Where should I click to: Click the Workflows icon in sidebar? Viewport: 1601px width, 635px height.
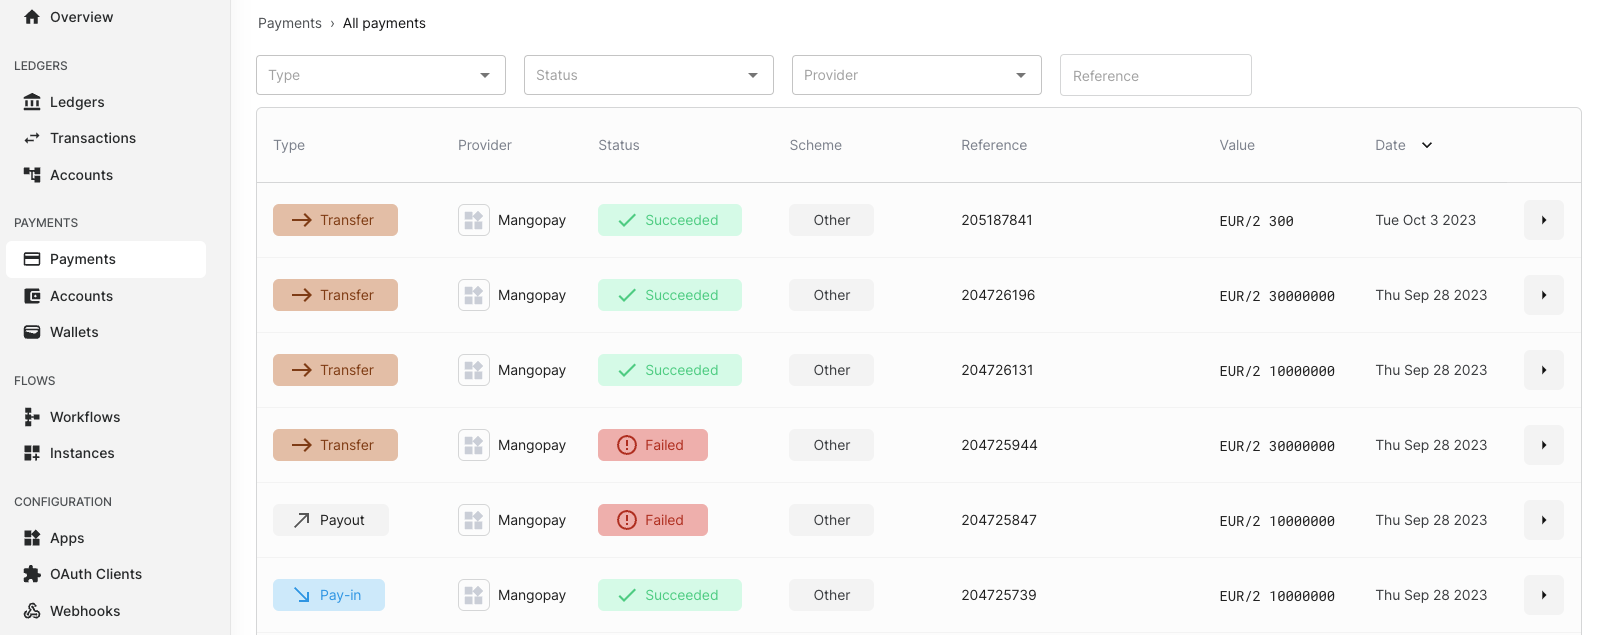tap(32, 417)
